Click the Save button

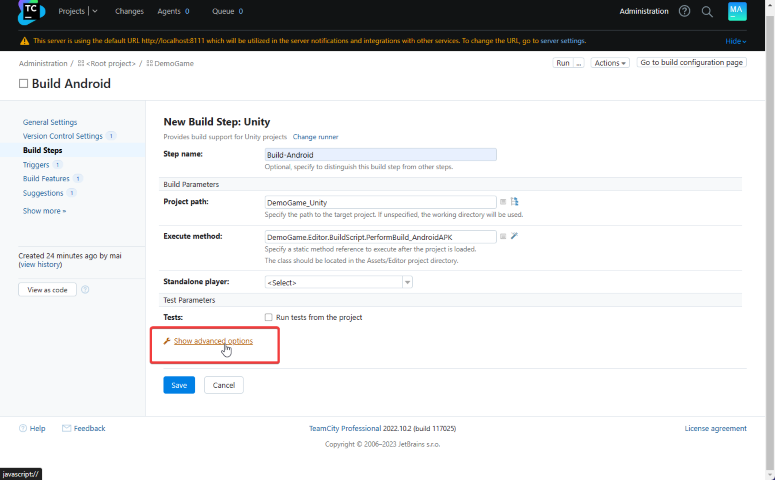click(x=179, y=385)
